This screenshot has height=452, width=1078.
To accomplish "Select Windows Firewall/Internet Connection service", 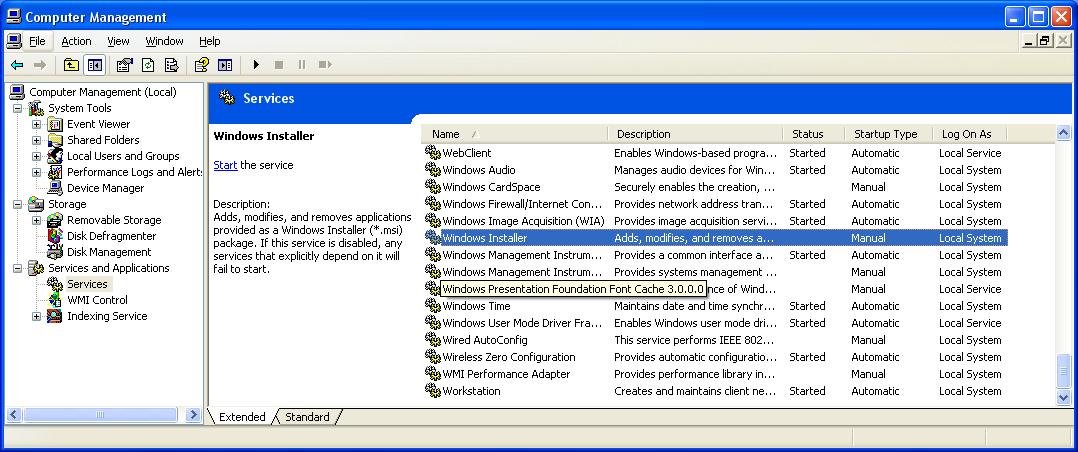I will (x=714, y=204).
